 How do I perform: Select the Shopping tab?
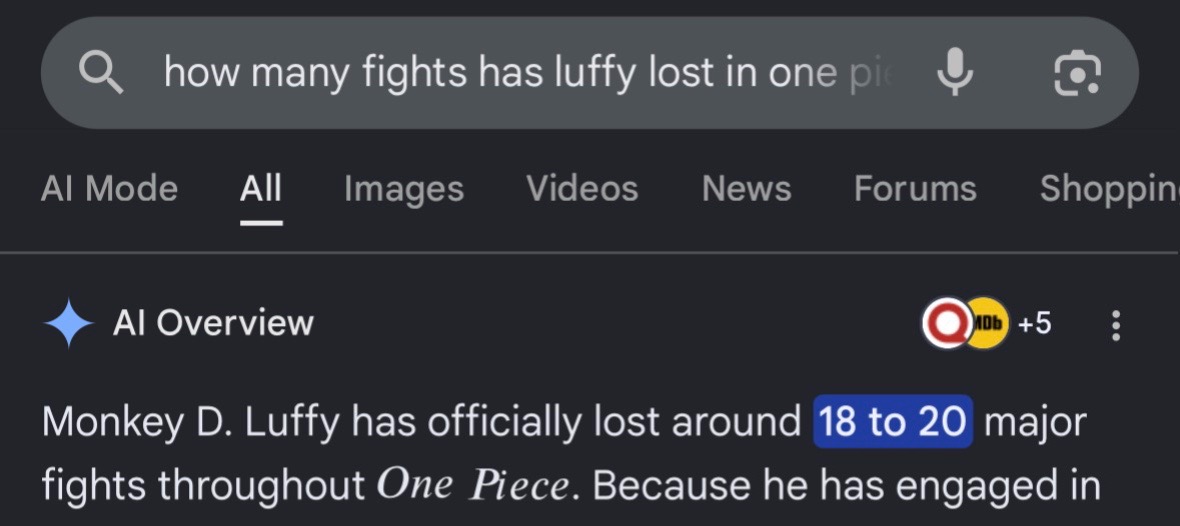(x=1109, y=188)
